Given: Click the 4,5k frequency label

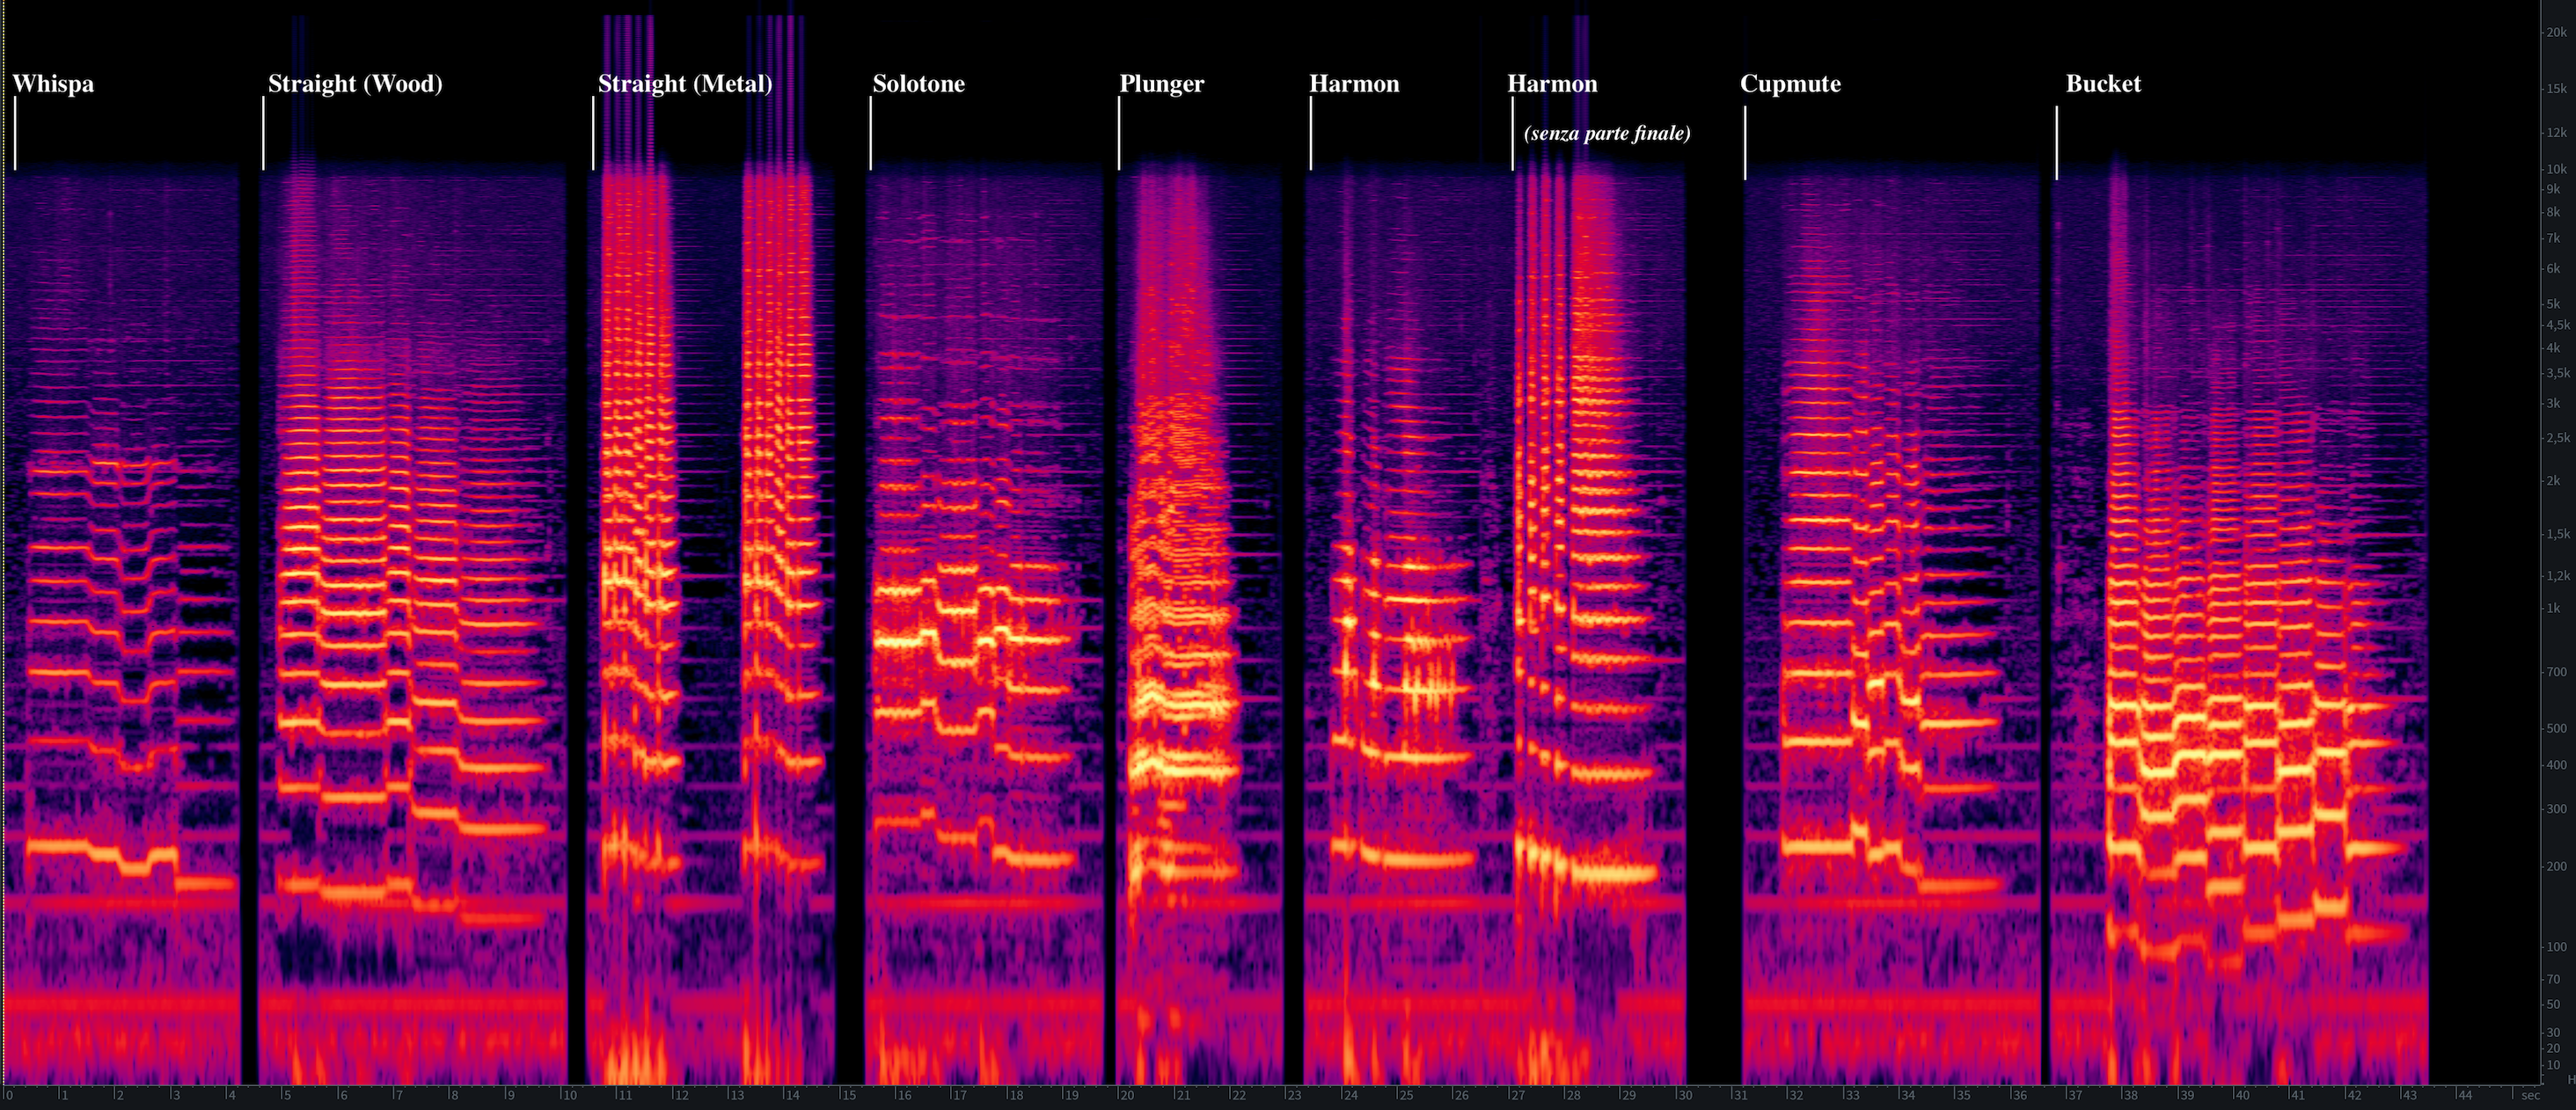Looking at the screenshot, I should point(2558,325).
